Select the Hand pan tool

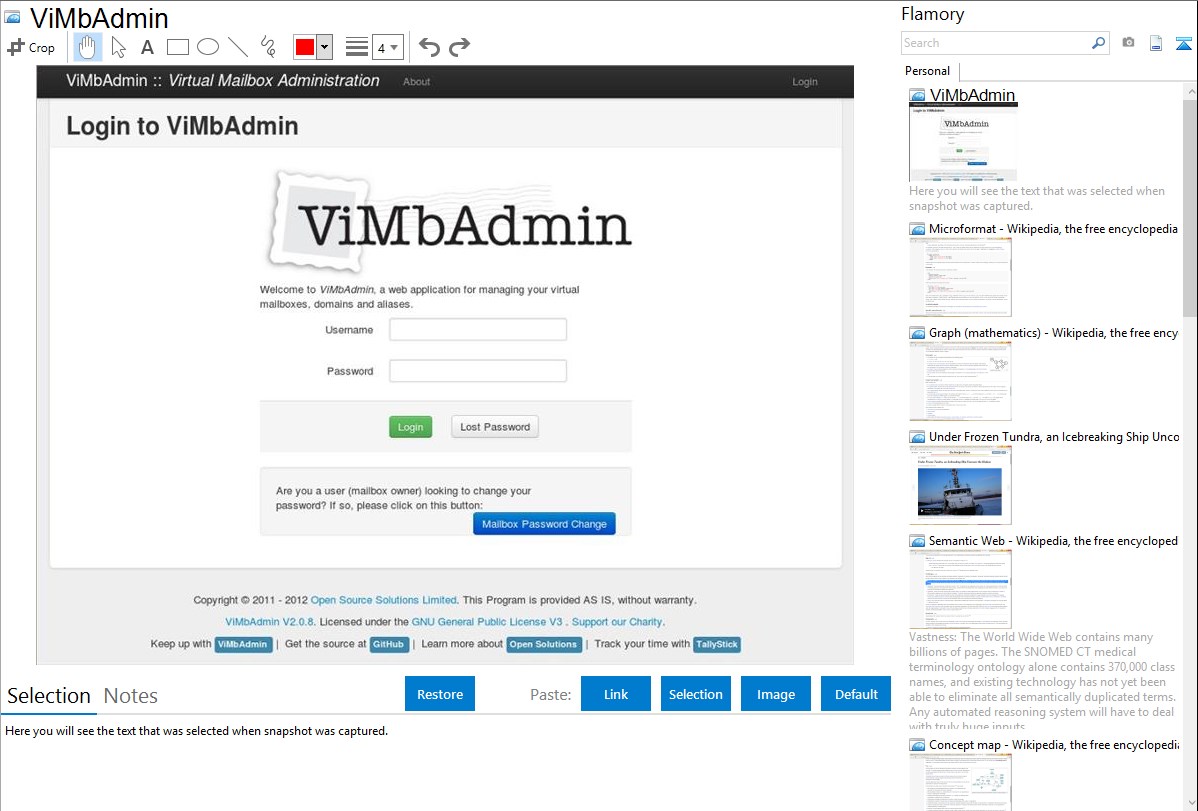87,47
